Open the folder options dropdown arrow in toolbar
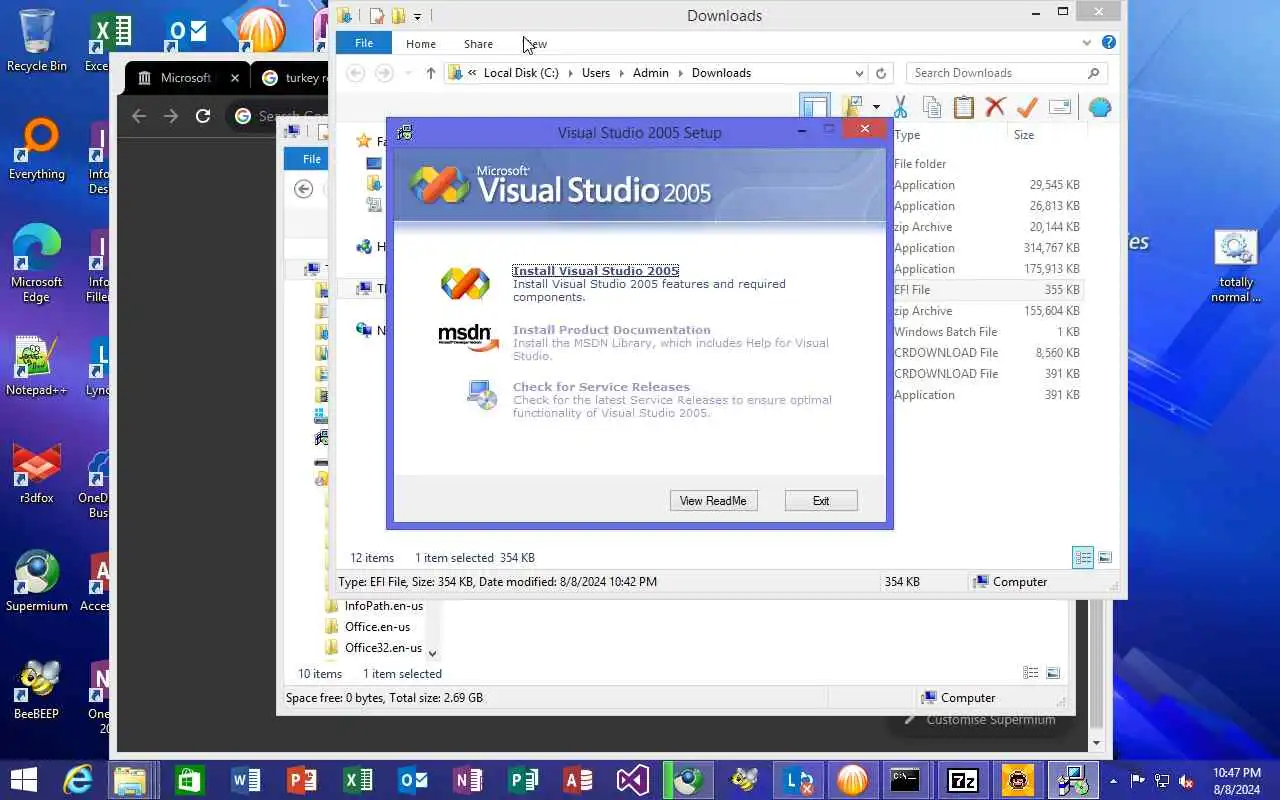 pyautogui.click(x=876, y=107)
